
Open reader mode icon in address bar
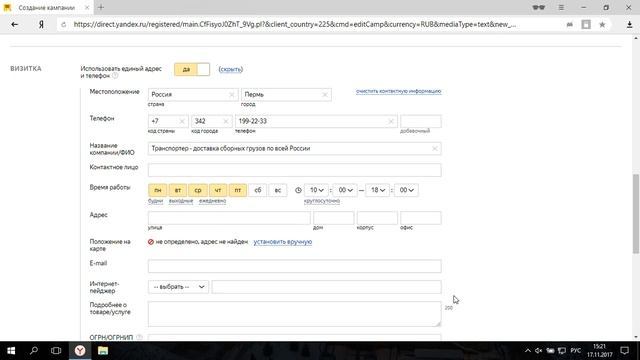pyautogui.click(x=586, y=24)
